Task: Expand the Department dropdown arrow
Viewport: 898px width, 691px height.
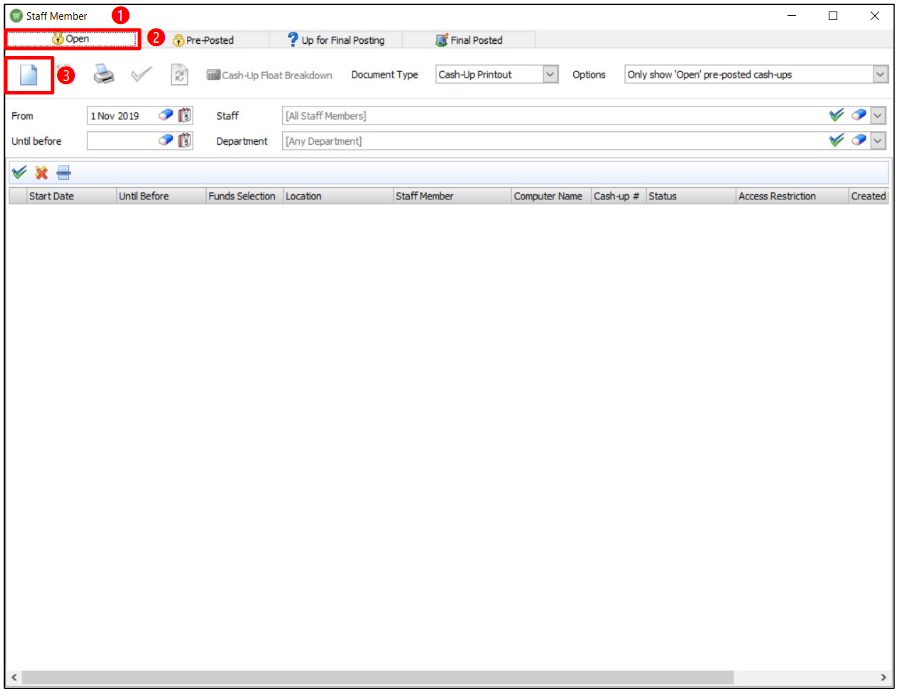Action: (x=878, y=141)
